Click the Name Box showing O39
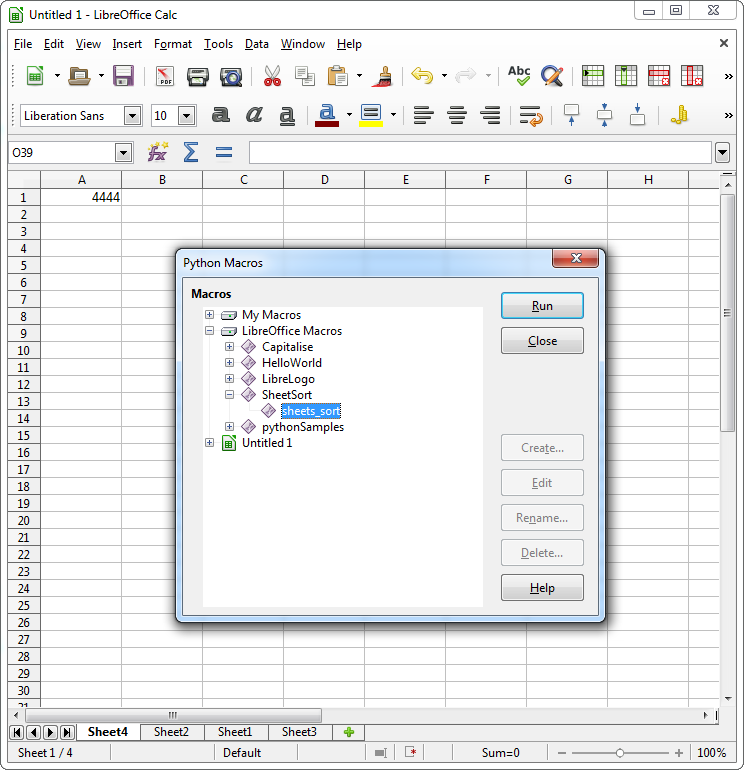The image size is (744, 770). pyautogui.click(x=62, y=153)
